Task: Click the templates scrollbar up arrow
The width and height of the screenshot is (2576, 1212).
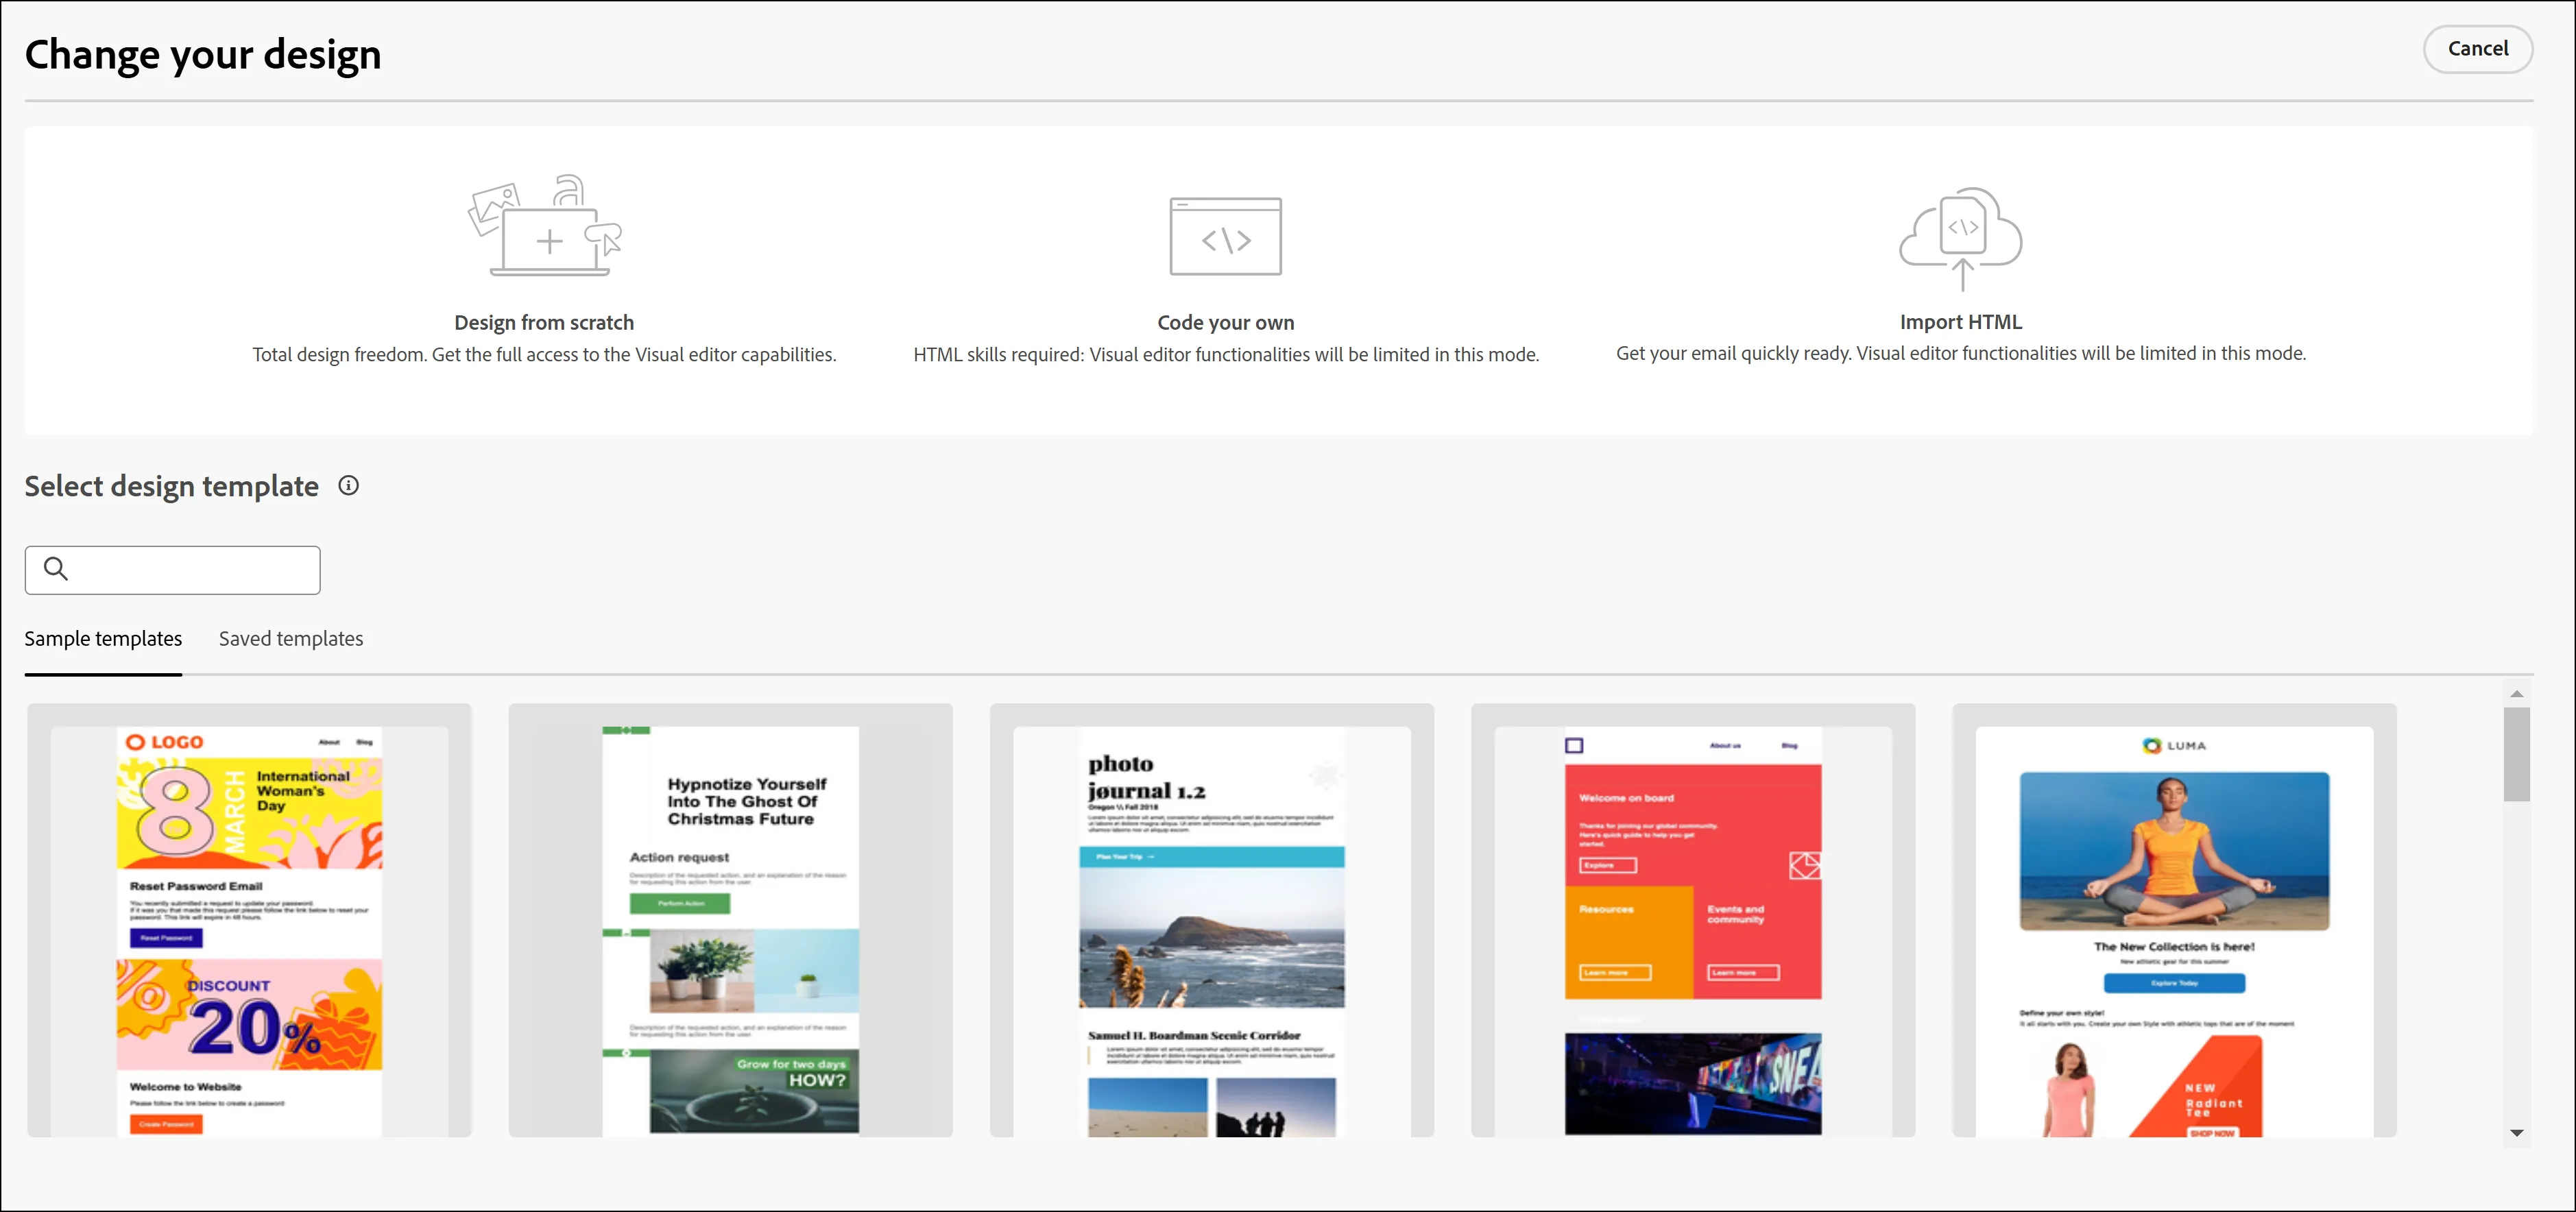Action: click(2516, 694)
